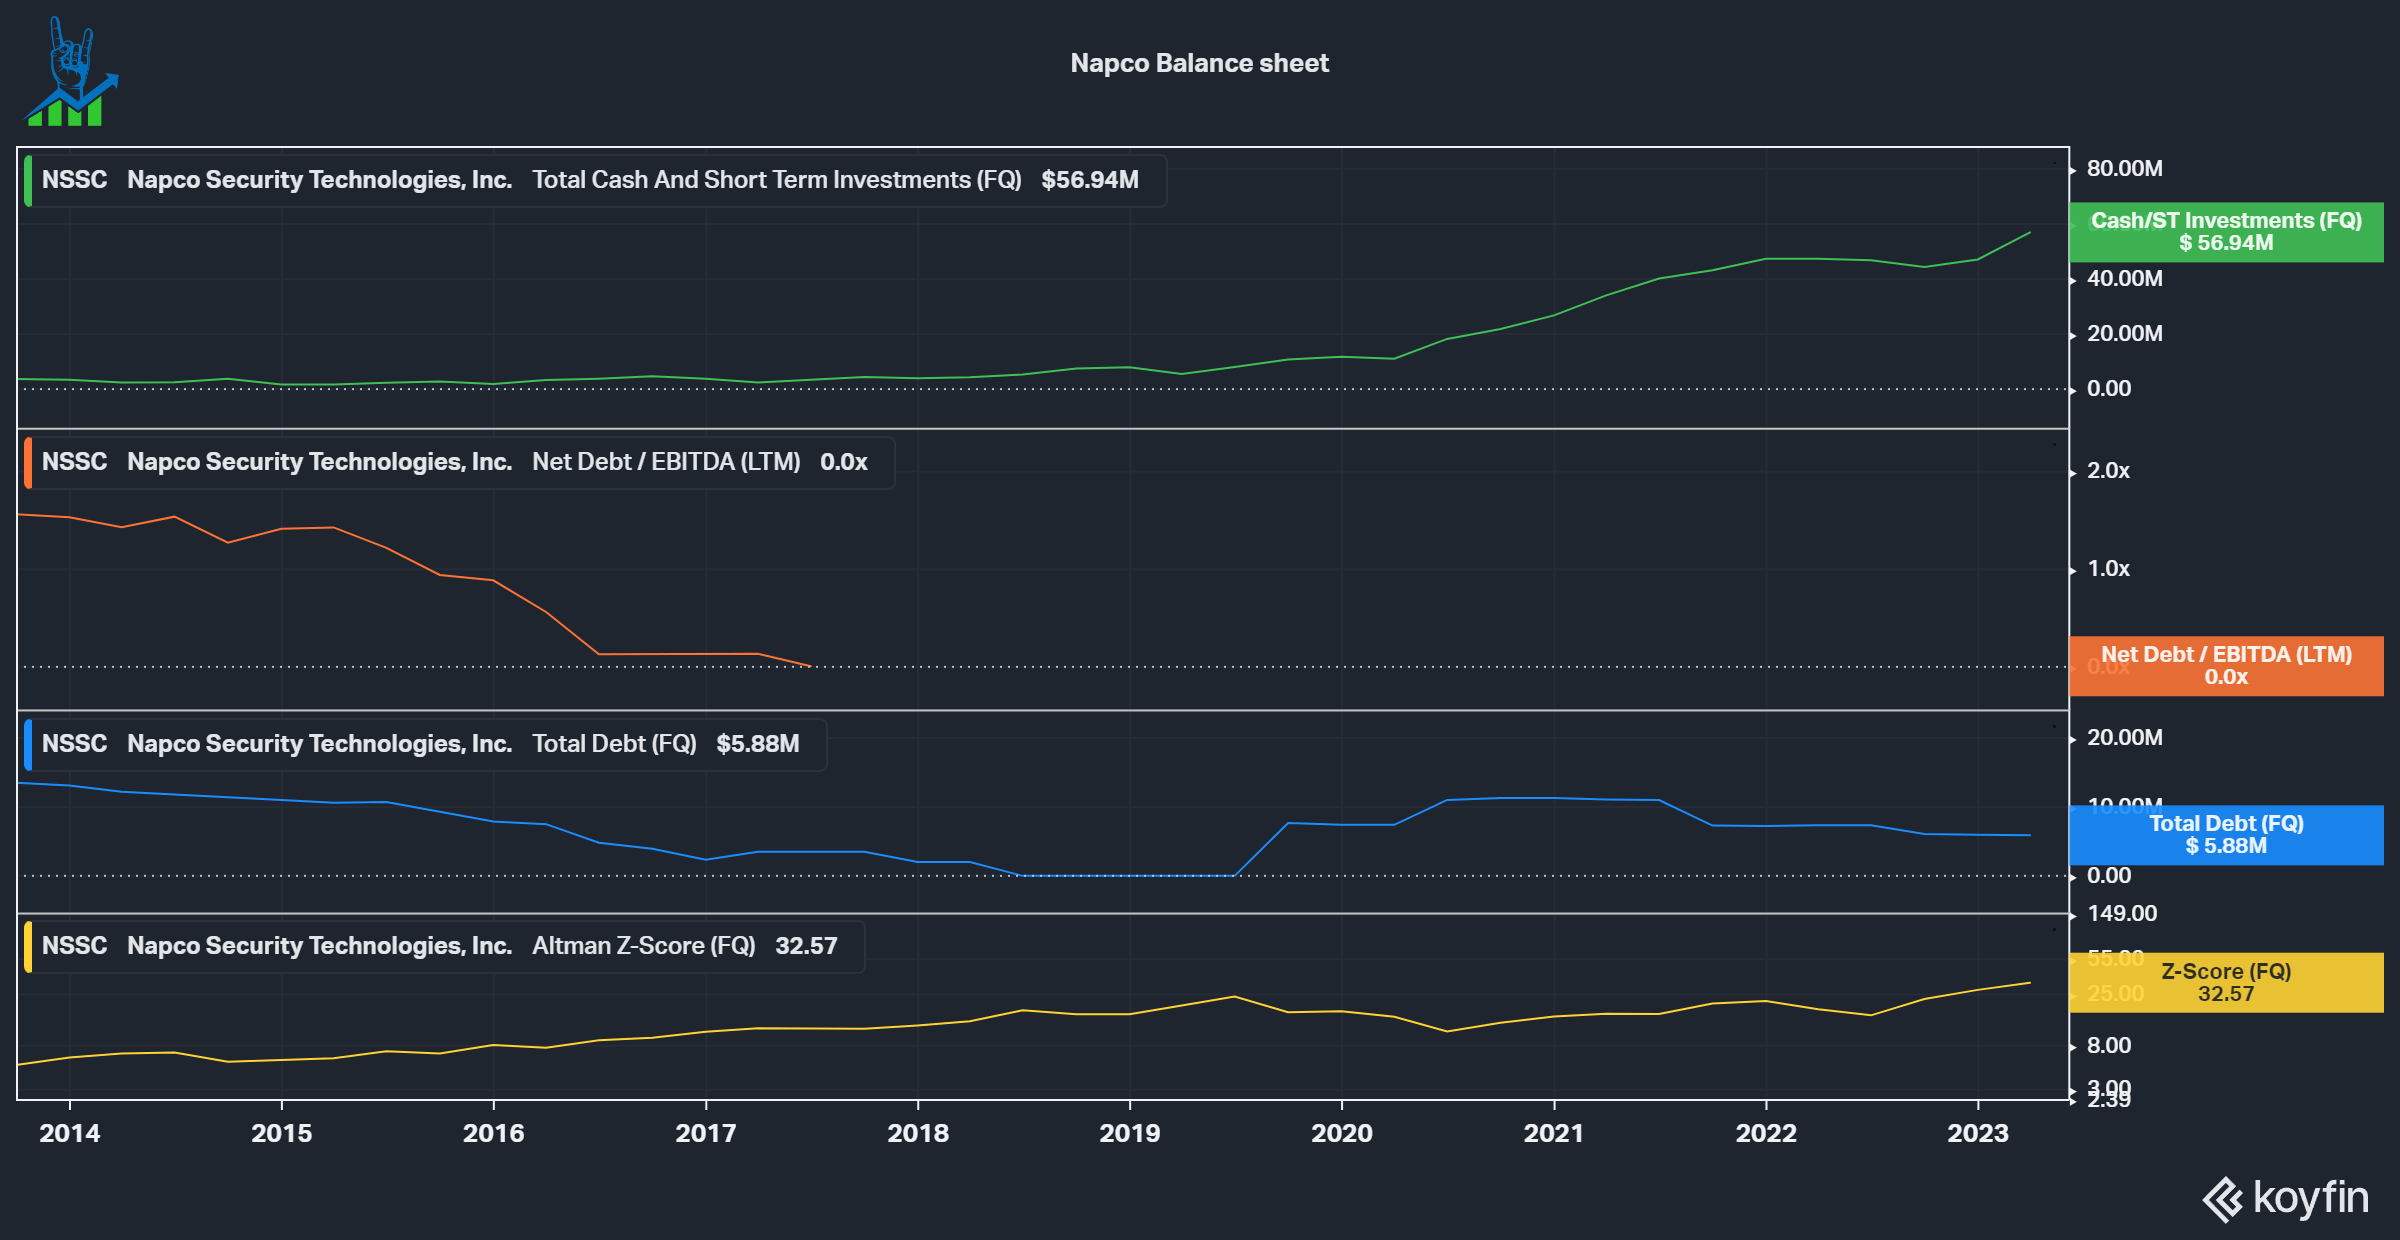Viewport: 2400px width, 1240px height.
Task: Click the 80.00M y-axis label
Action: tap(2124, 168)
